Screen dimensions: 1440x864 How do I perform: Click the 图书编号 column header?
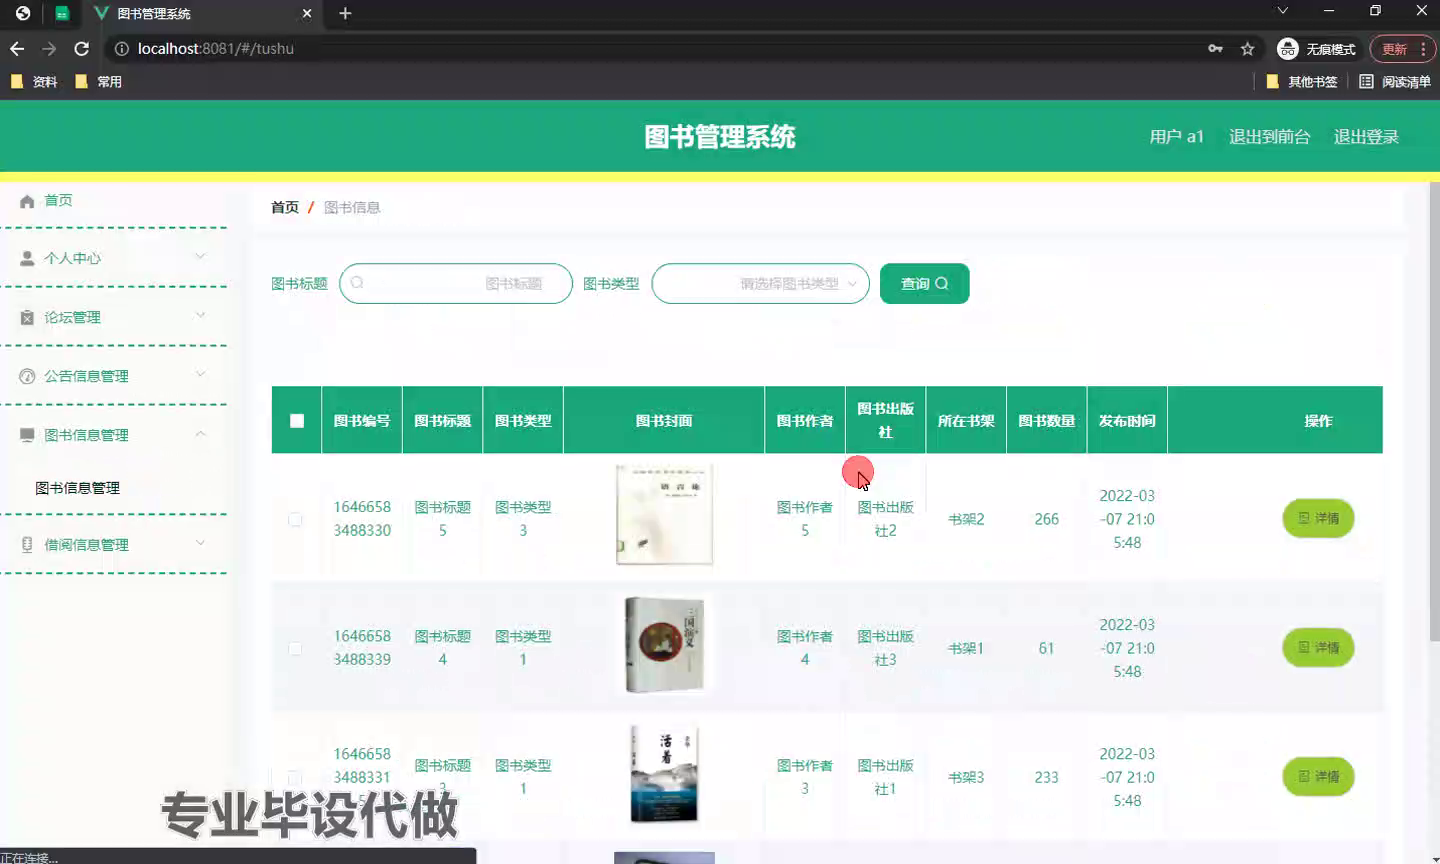[362, 421]
